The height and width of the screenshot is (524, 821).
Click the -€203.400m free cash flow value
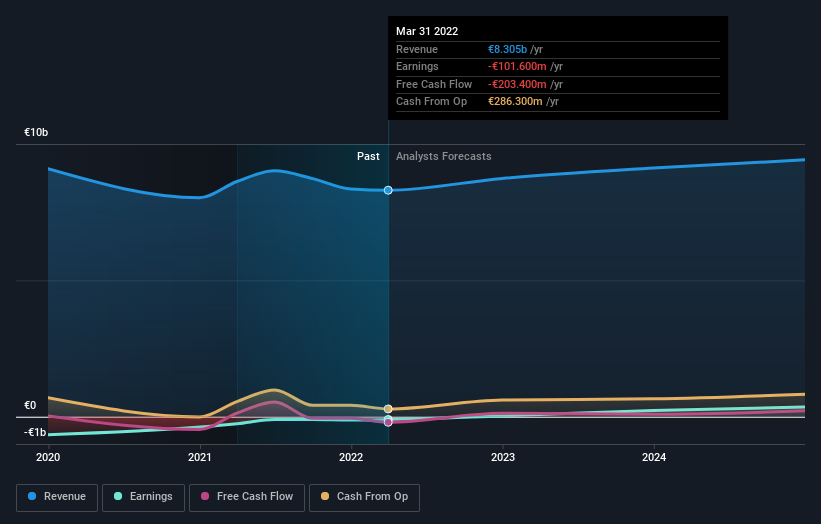[517, 84]
